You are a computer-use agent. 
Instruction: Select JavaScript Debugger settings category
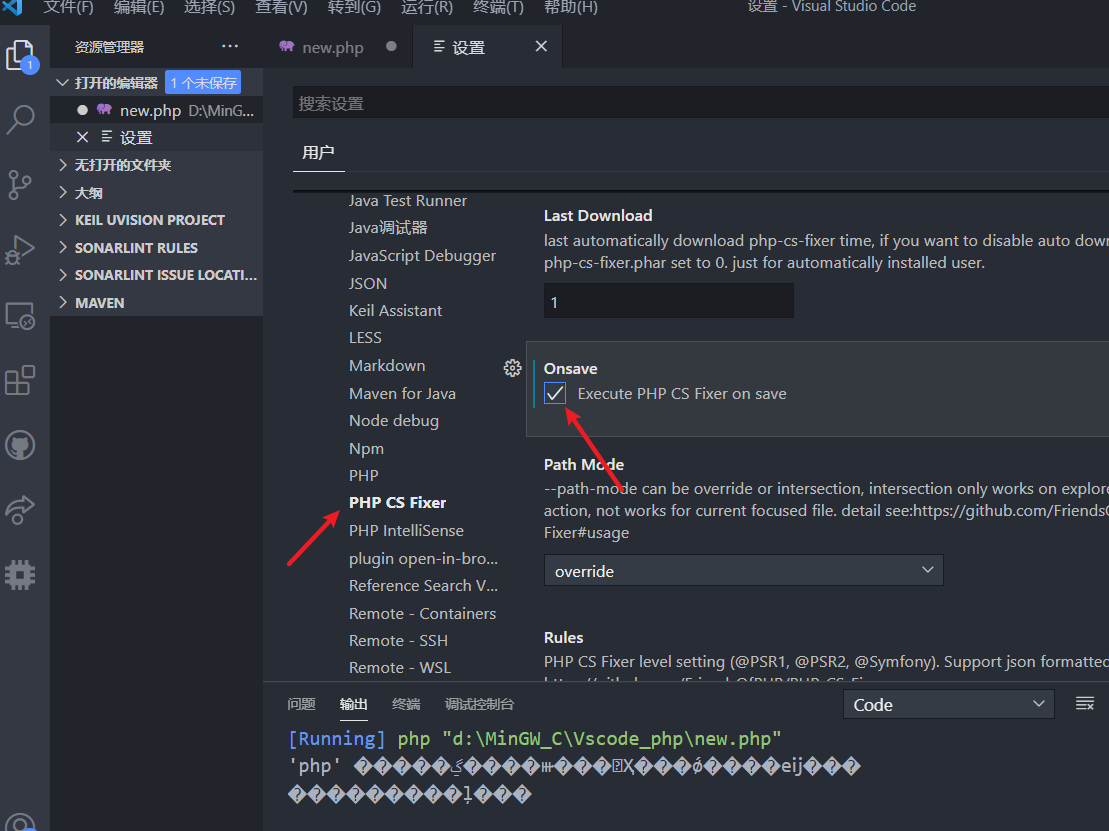(x=422, y=255)
